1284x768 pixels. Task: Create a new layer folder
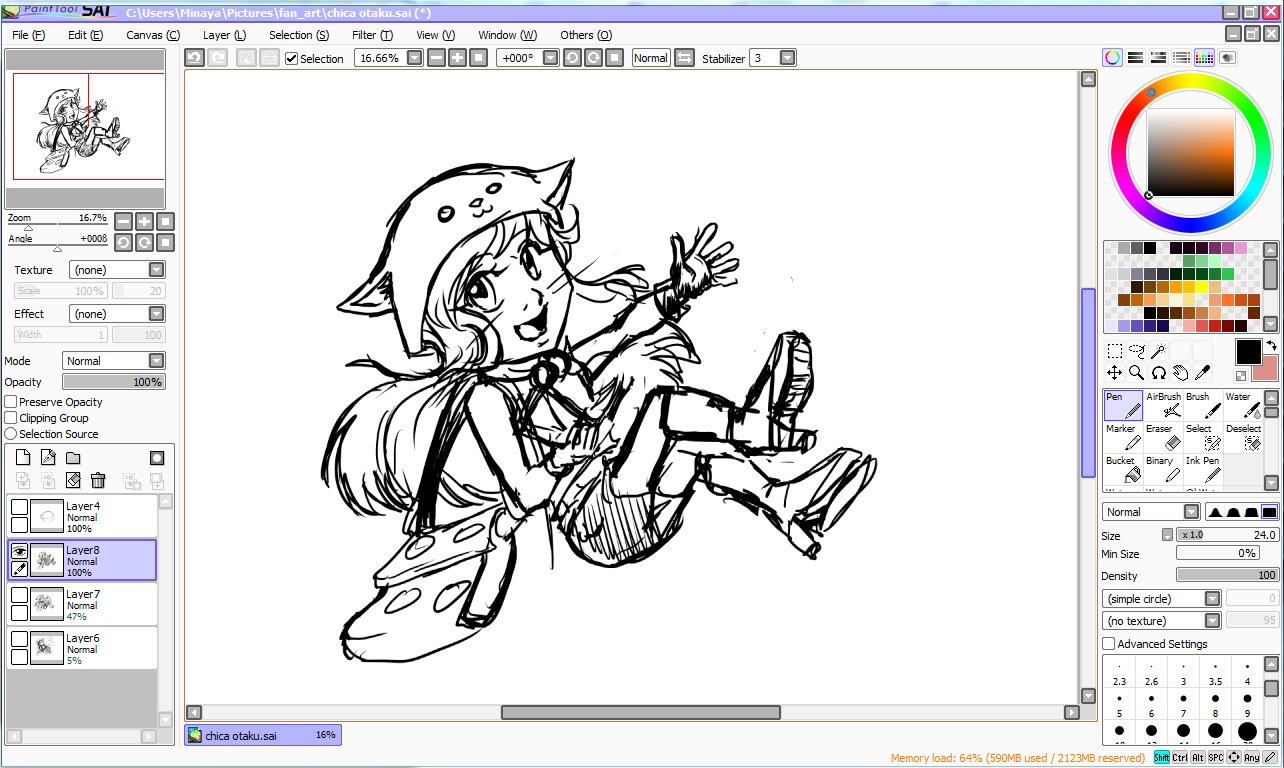point(73,458)
